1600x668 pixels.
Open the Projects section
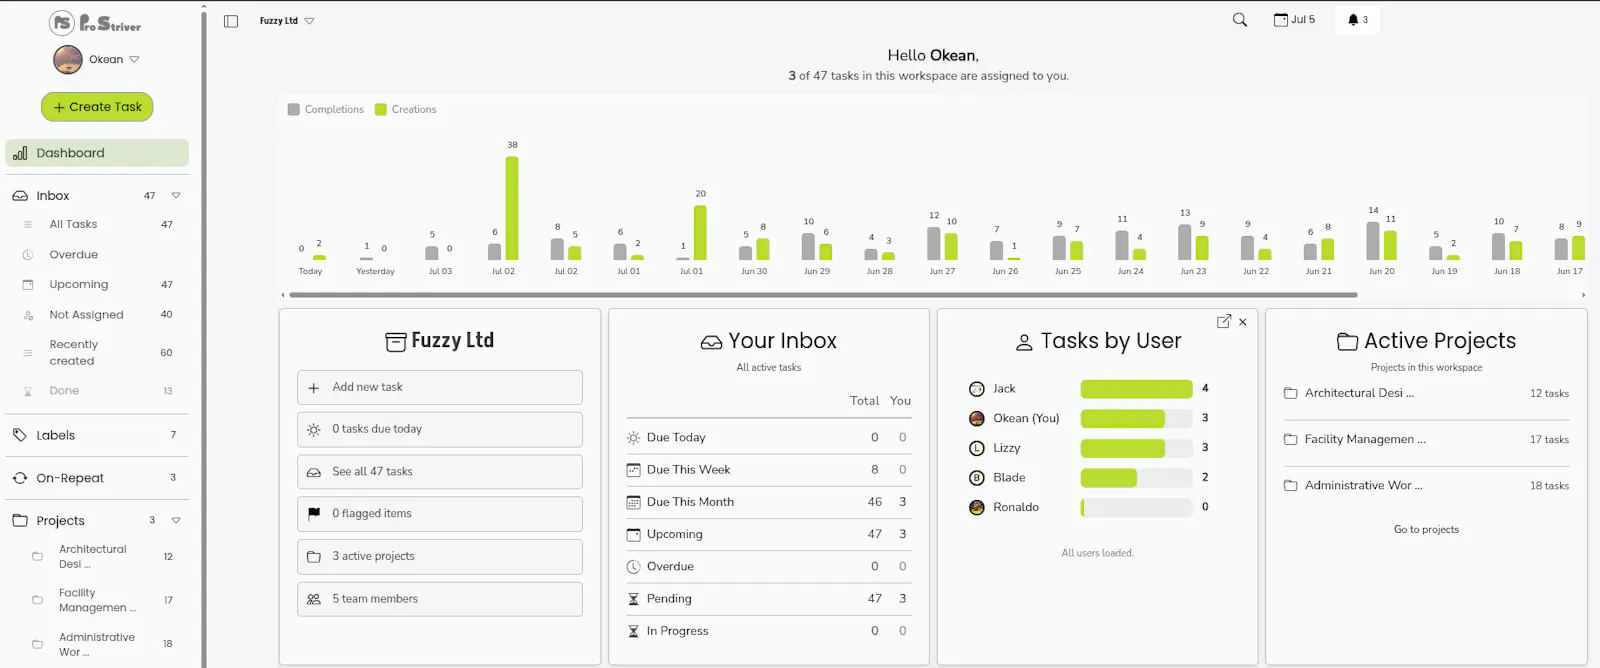point(60,521)
